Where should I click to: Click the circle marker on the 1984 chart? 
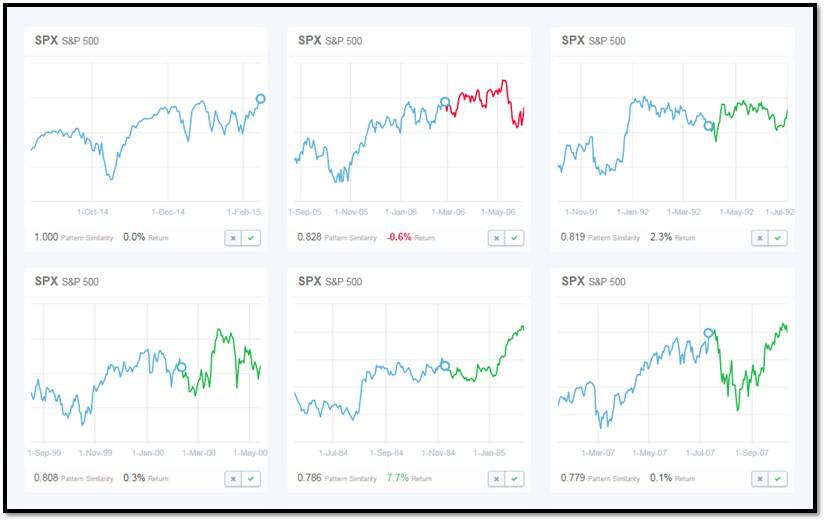click(445, 366)
